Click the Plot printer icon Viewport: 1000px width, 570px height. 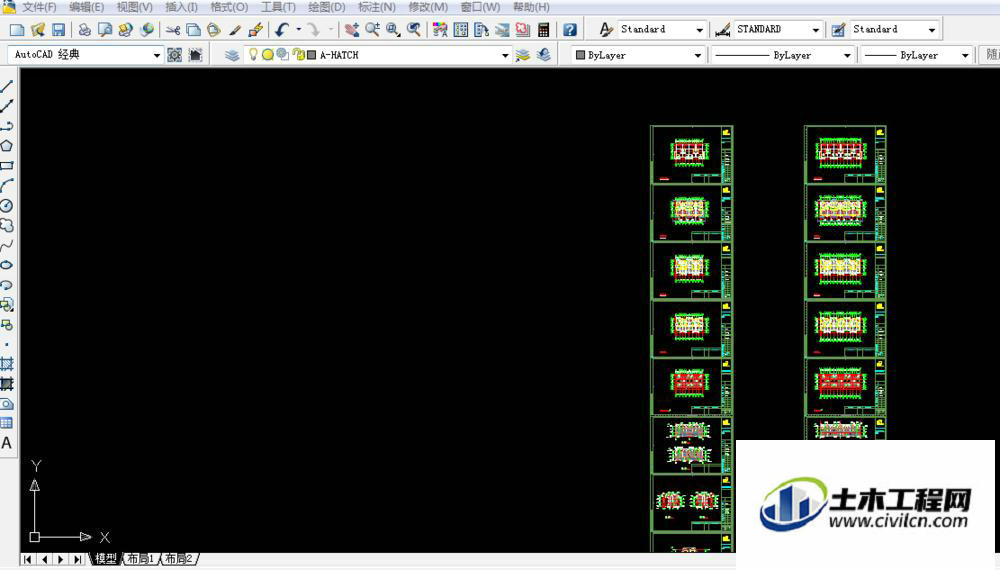click(85, 29)
